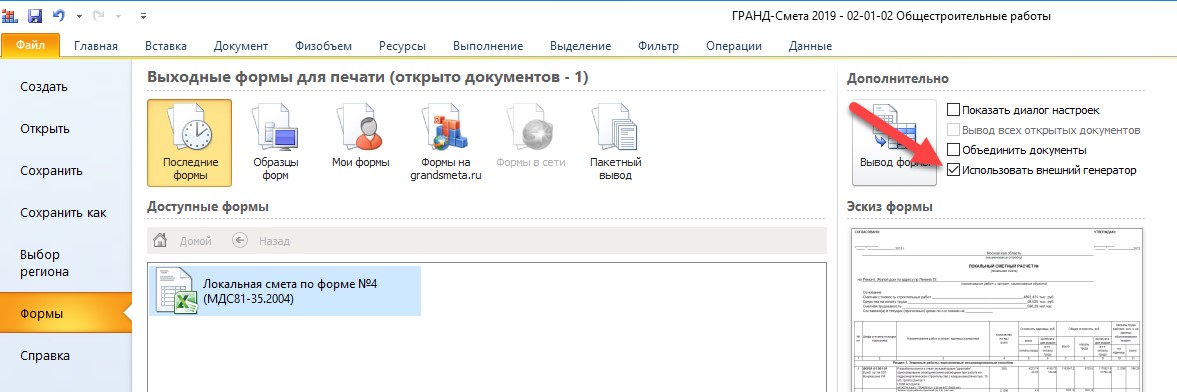
Task: Open the Фильтр ribbon tab
Action: click(658, 47)
